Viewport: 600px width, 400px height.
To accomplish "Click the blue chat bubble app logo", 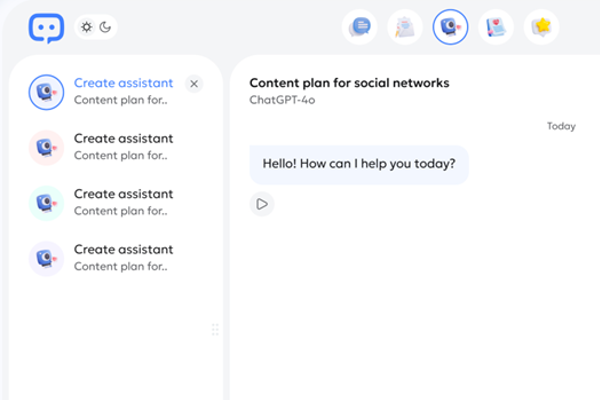I will [46, 27].
